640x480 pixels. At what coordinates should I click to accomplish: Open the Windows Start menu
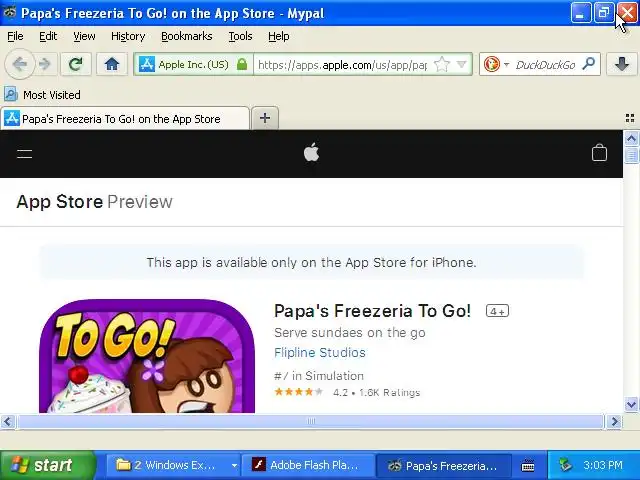[46, 465]
